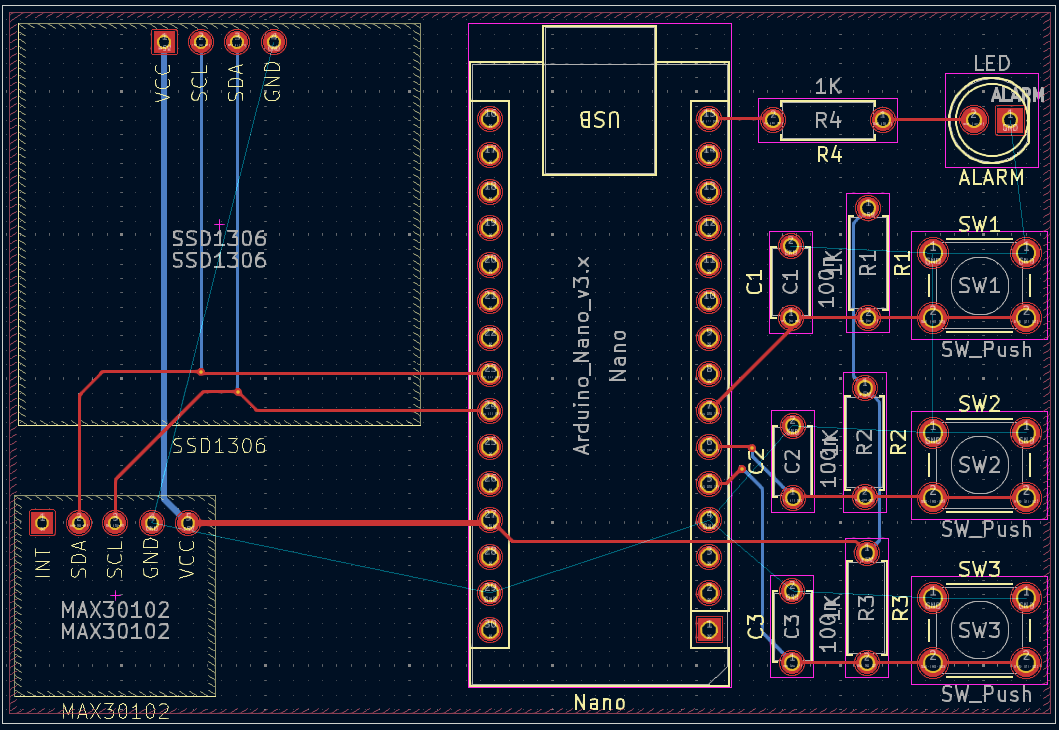Click the Arduino_Nano_v3.x reference text

(x=582, y=355)
